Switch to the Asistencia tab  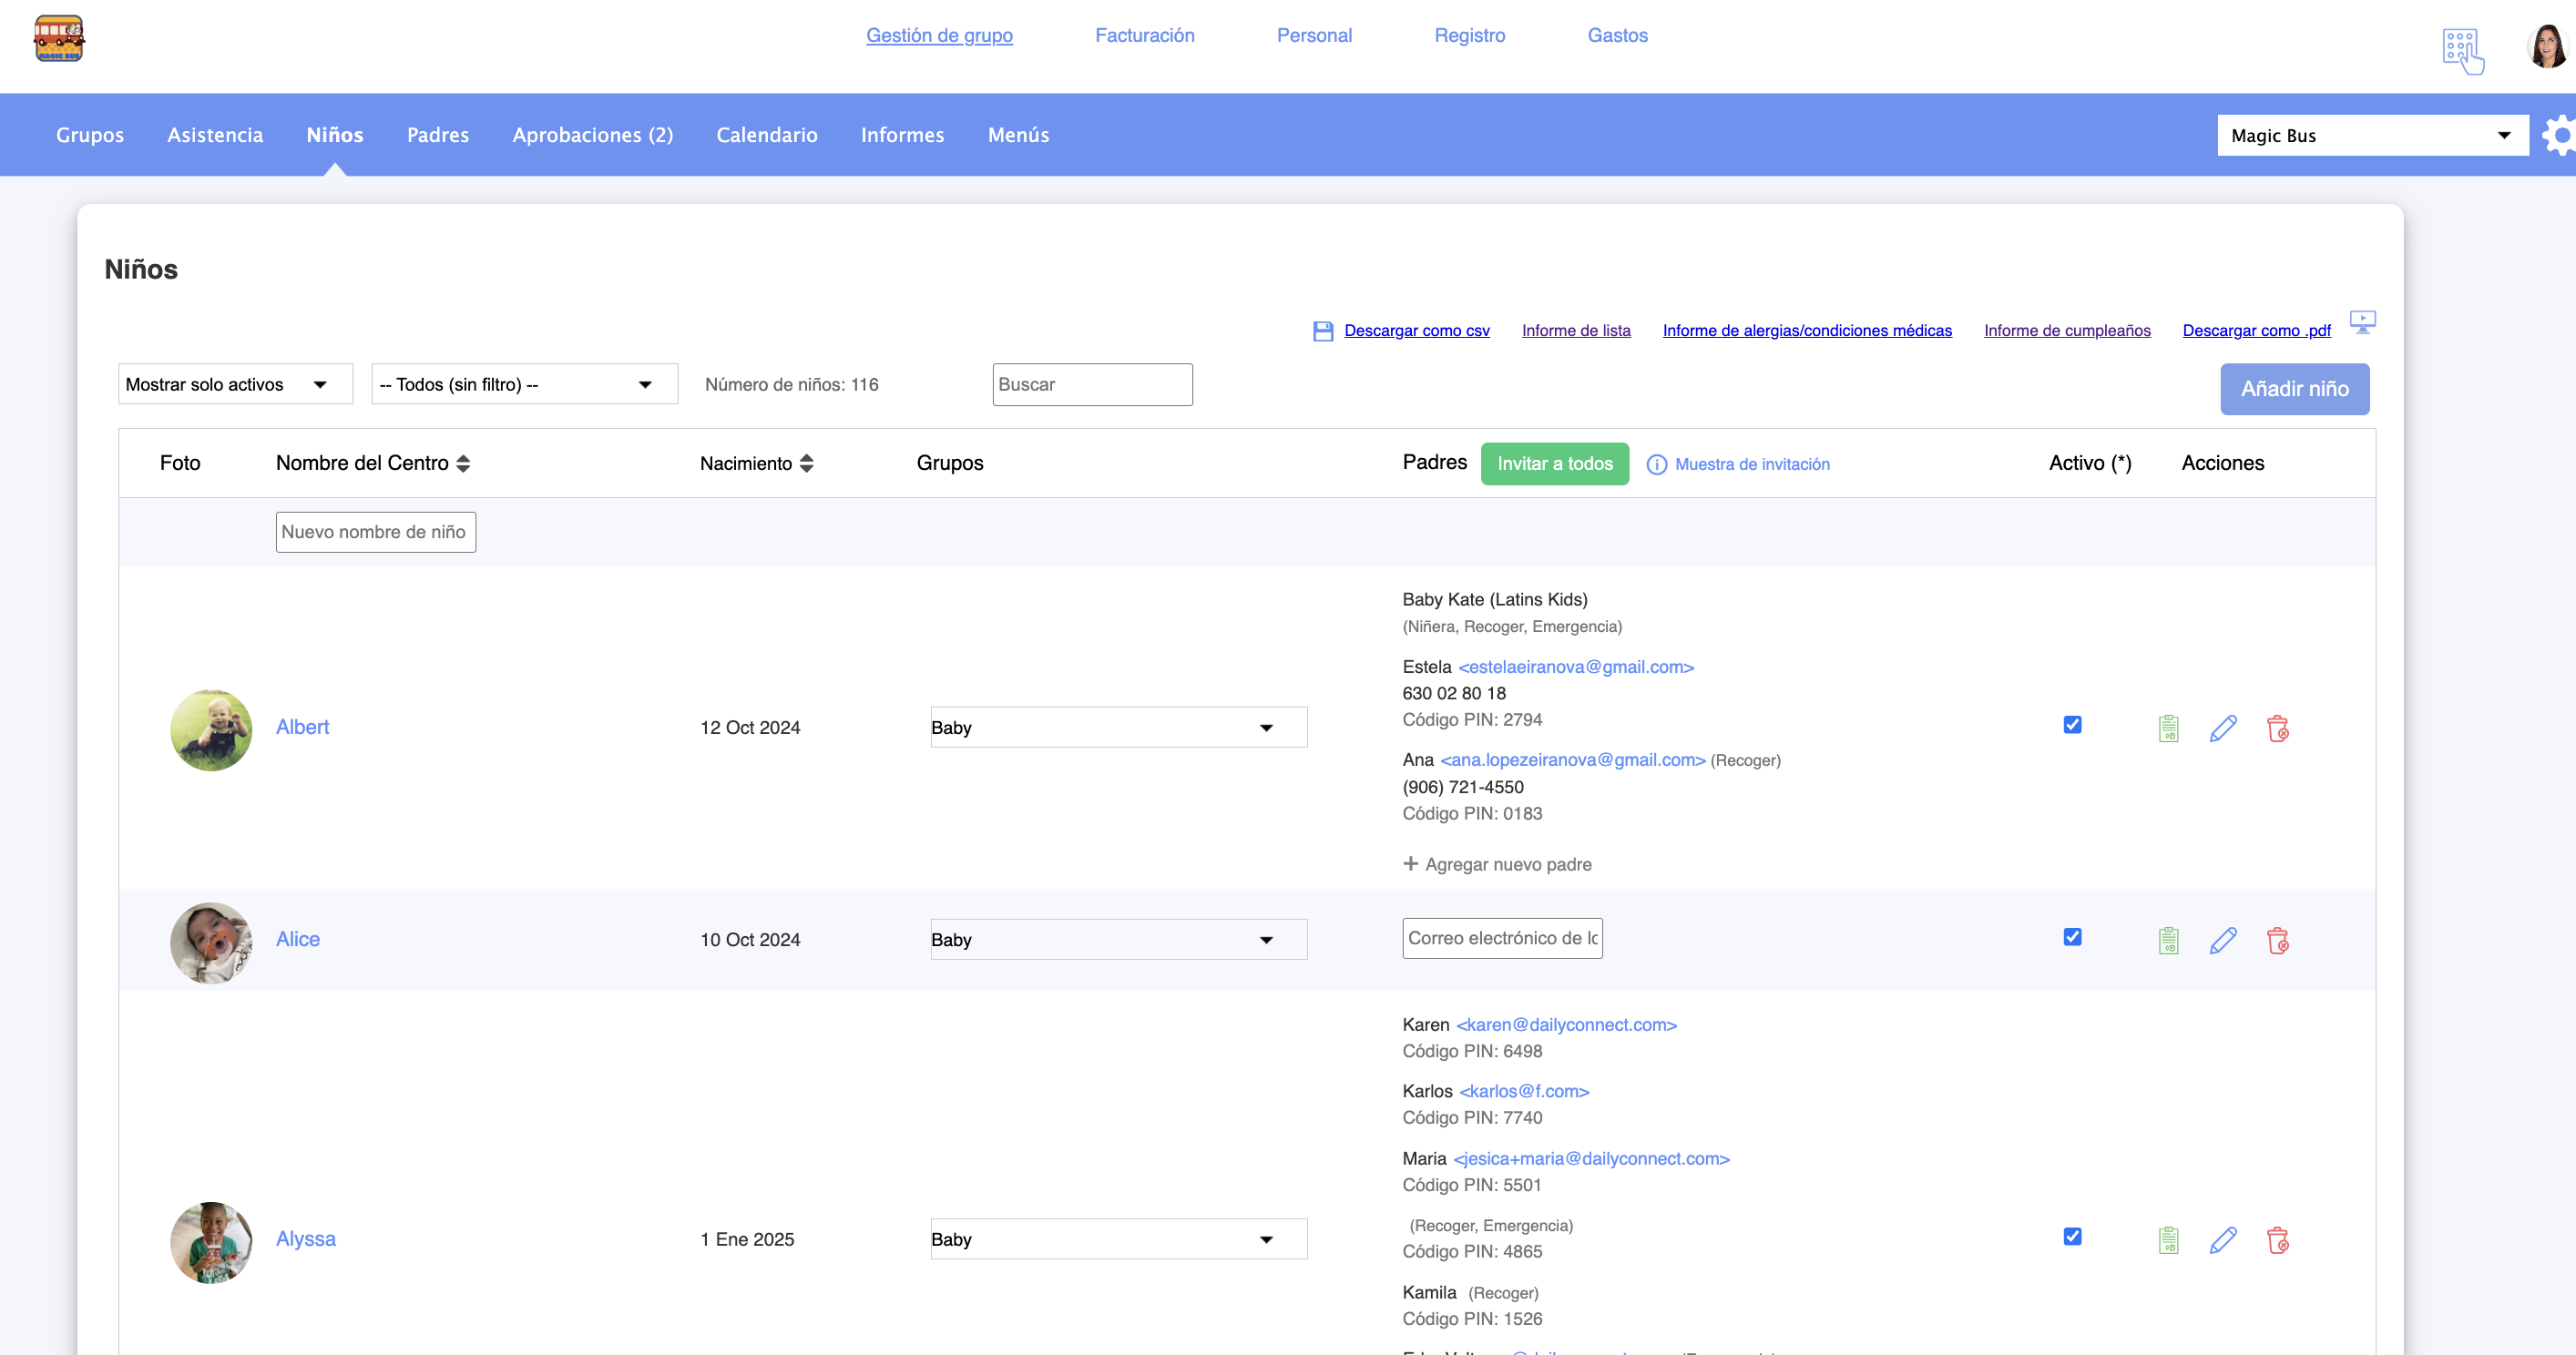click(215, 135)
